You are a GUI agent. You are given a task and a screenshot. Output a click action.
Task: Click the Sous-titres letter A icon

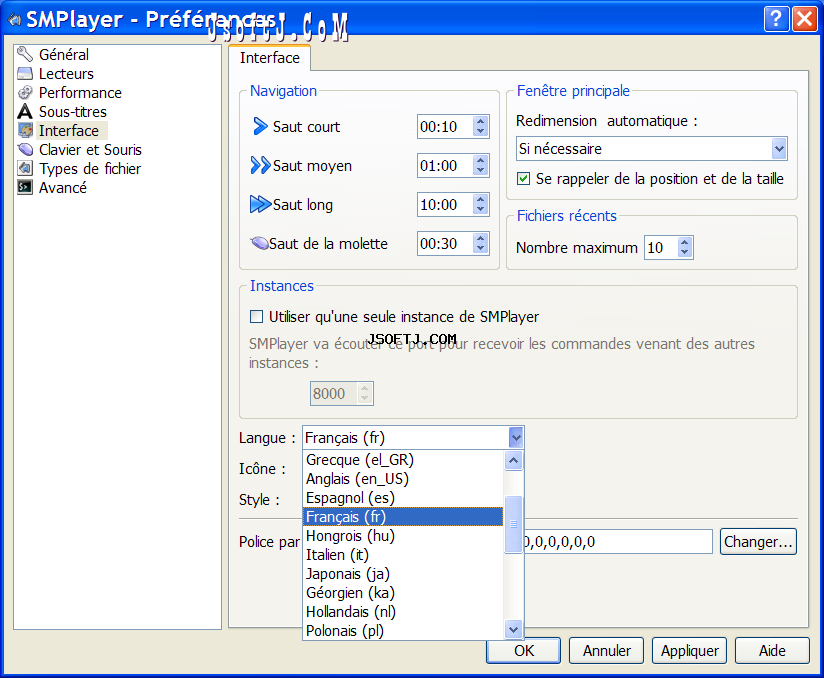(25, 111)
